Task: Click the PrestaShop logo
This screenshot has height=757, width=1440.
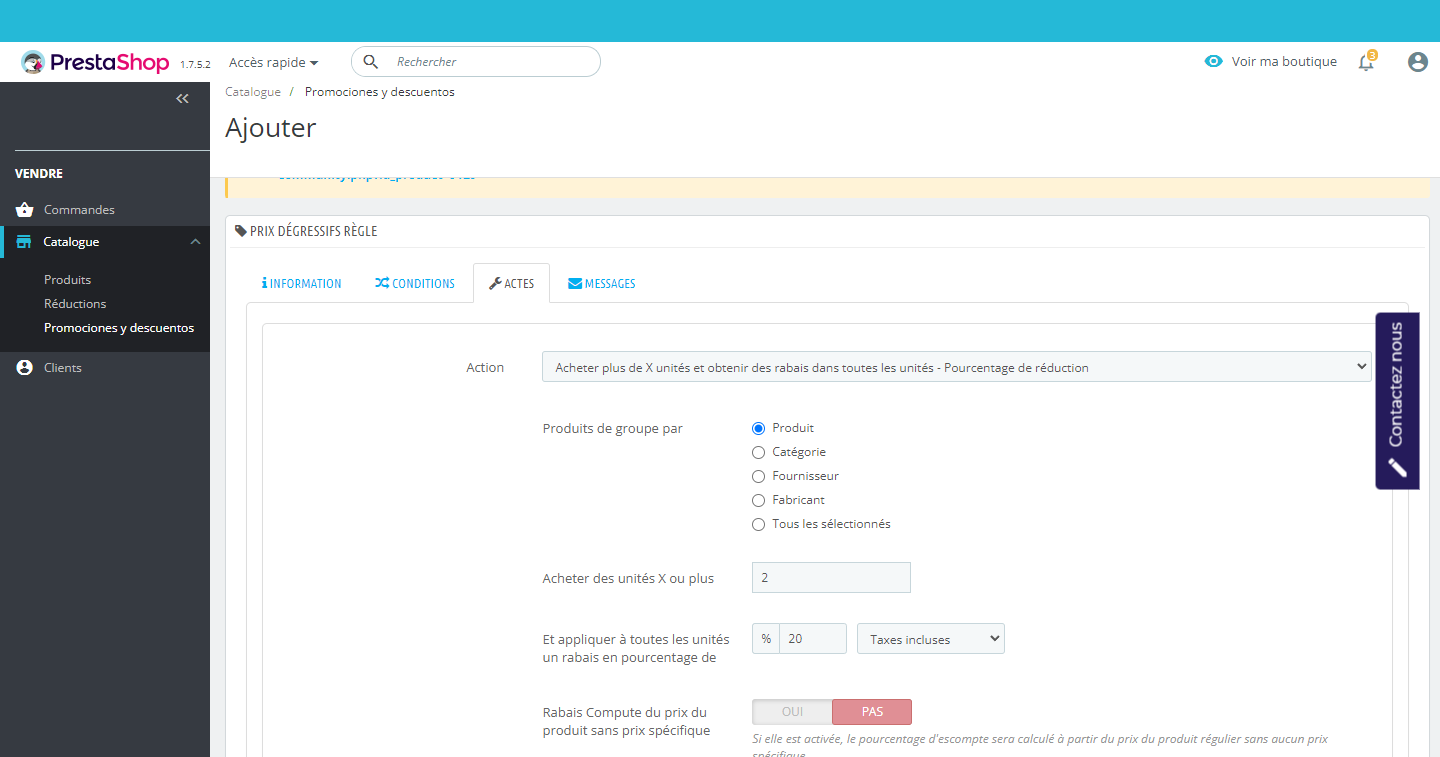Action: click(95, 62)
